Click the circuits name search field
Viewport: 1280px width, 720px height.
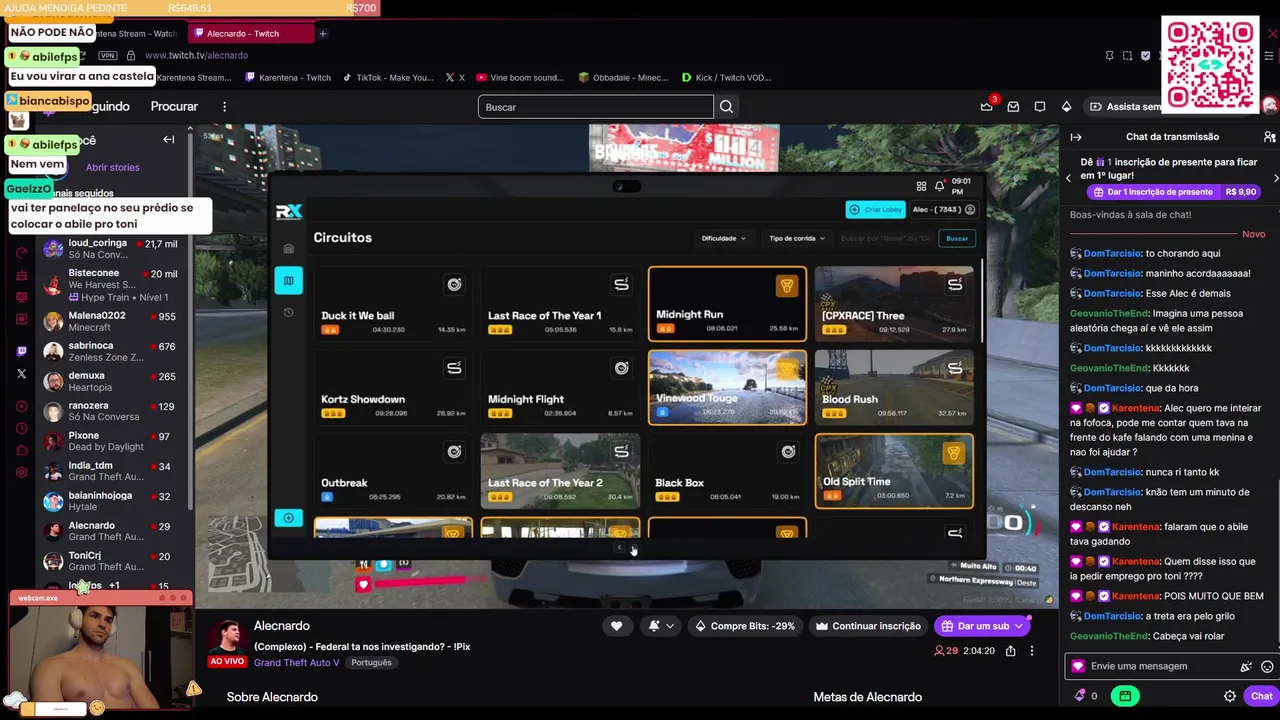click(x=885, y=238)
